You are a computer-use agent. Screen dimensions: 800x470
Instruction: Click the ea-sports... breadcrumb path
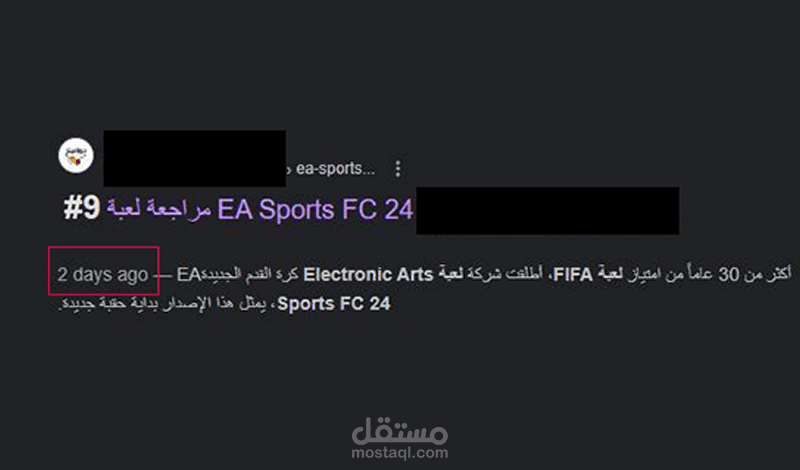tap(335, 168)
